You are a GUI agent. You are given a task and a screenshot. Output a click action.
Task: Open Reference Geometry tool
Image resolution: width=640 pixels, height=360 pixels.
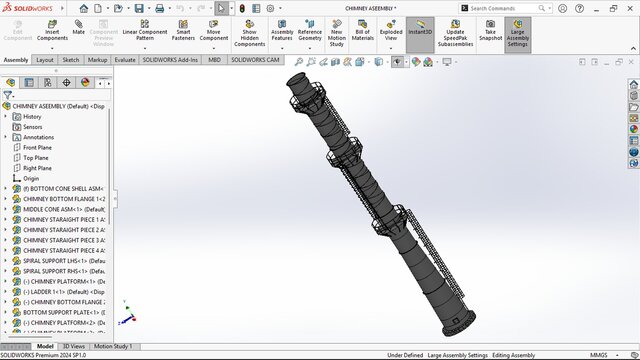coord(310,30)
